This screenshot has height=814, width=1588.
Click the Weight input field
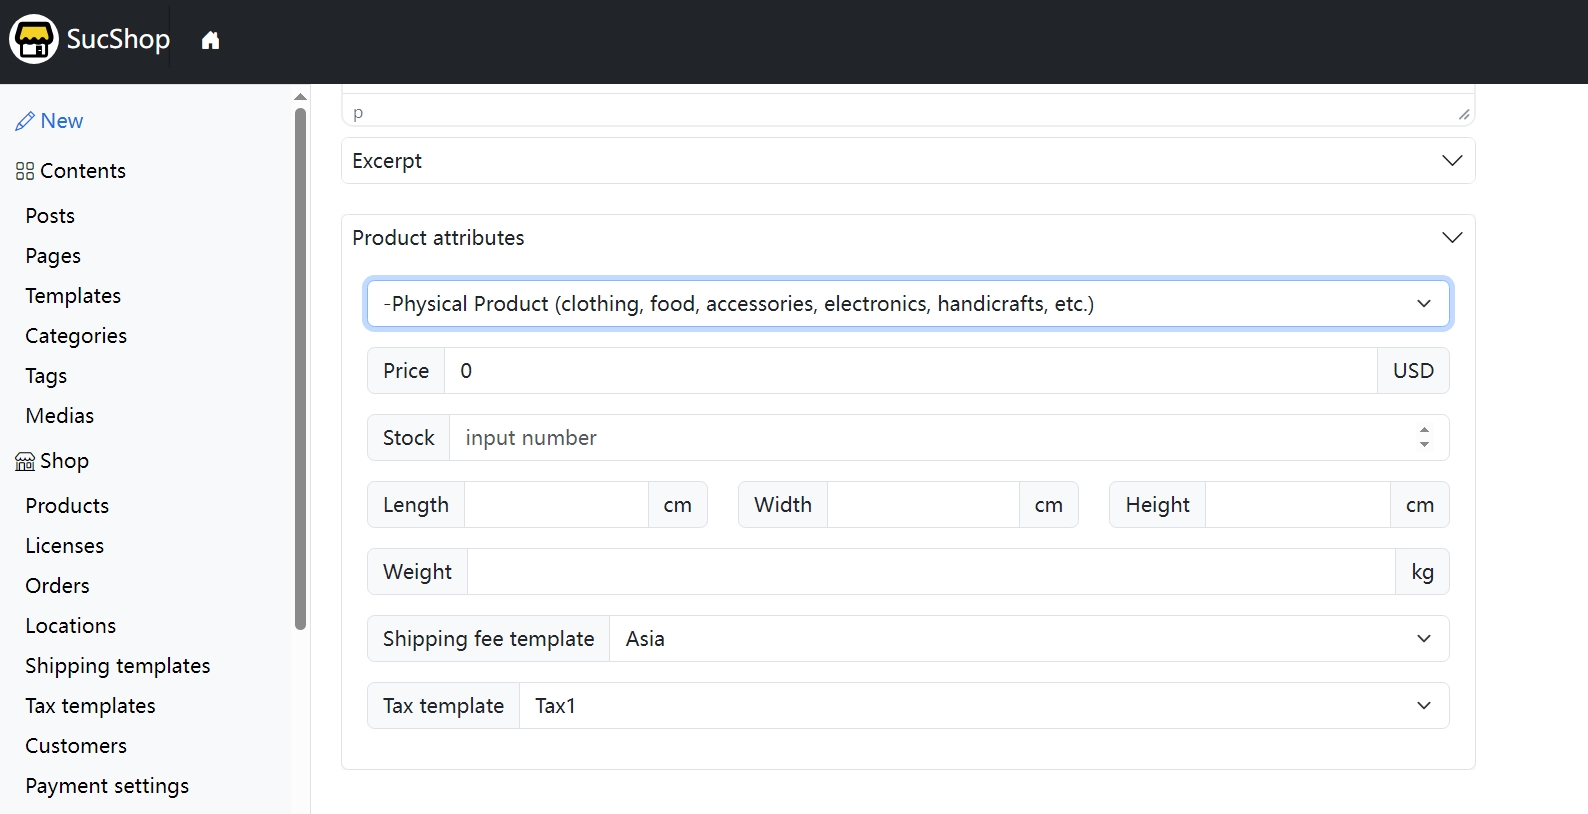[x=930, y=572]
